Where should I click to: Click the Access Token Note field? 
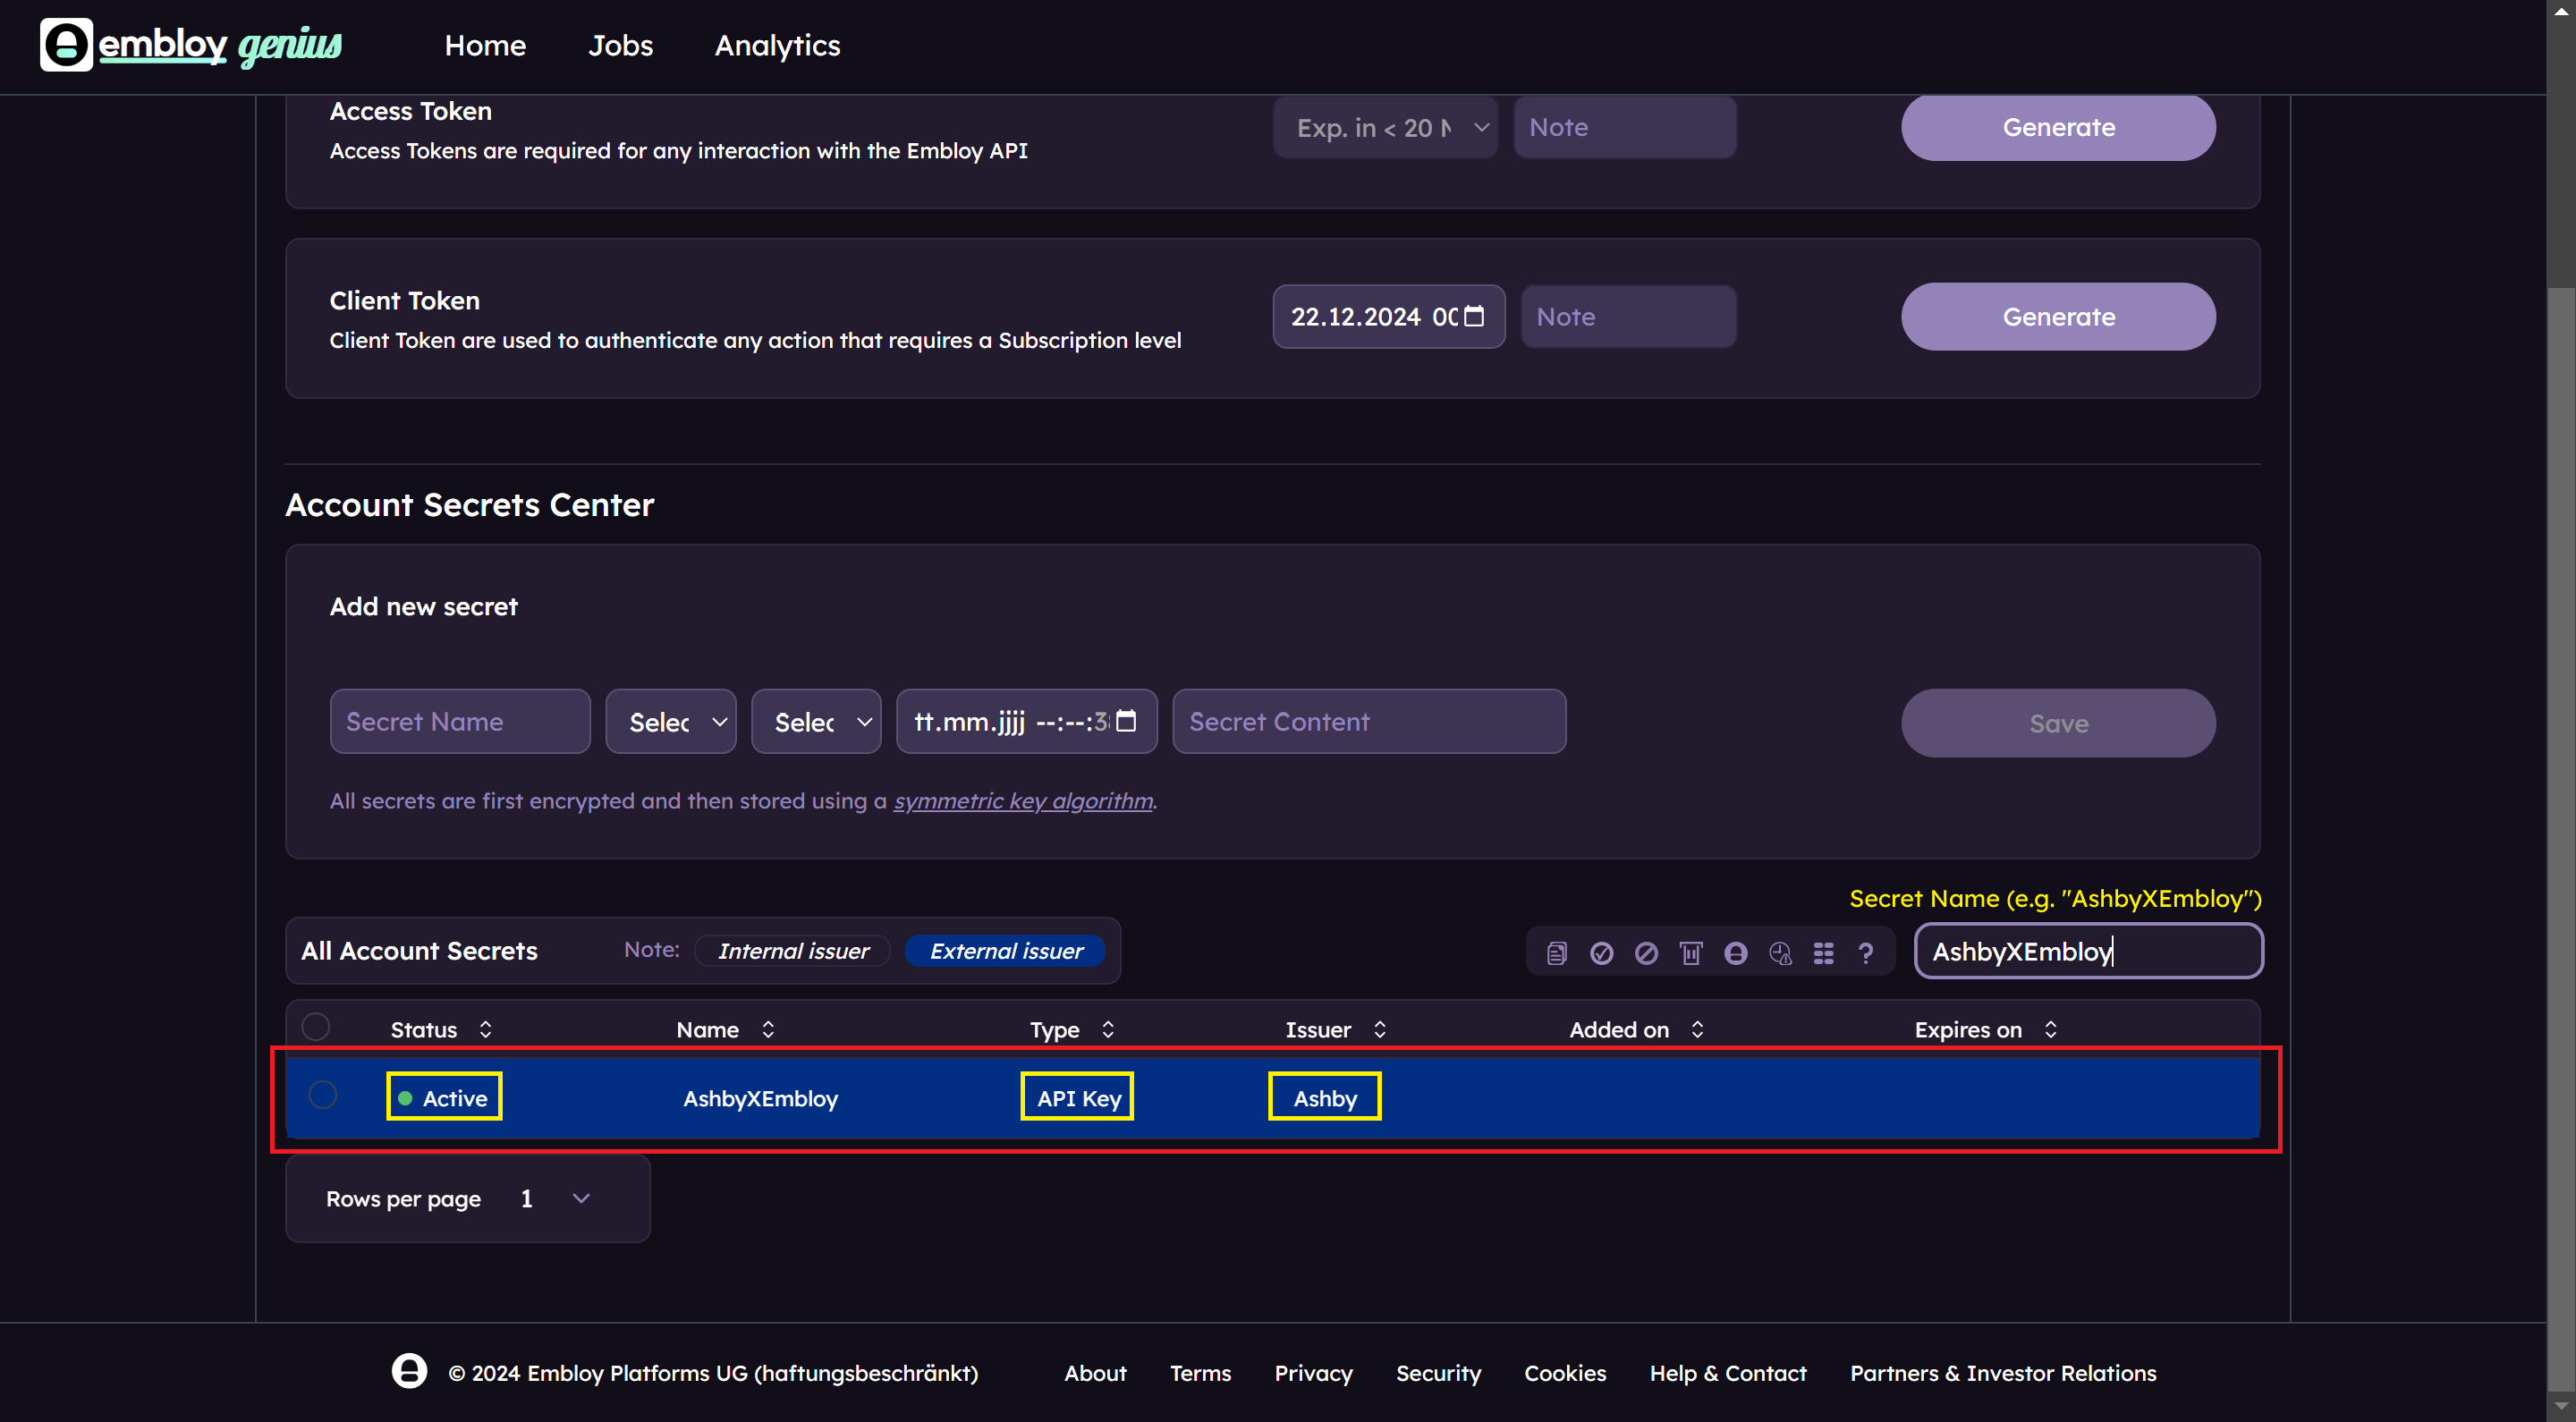(x=1625, y=127)
